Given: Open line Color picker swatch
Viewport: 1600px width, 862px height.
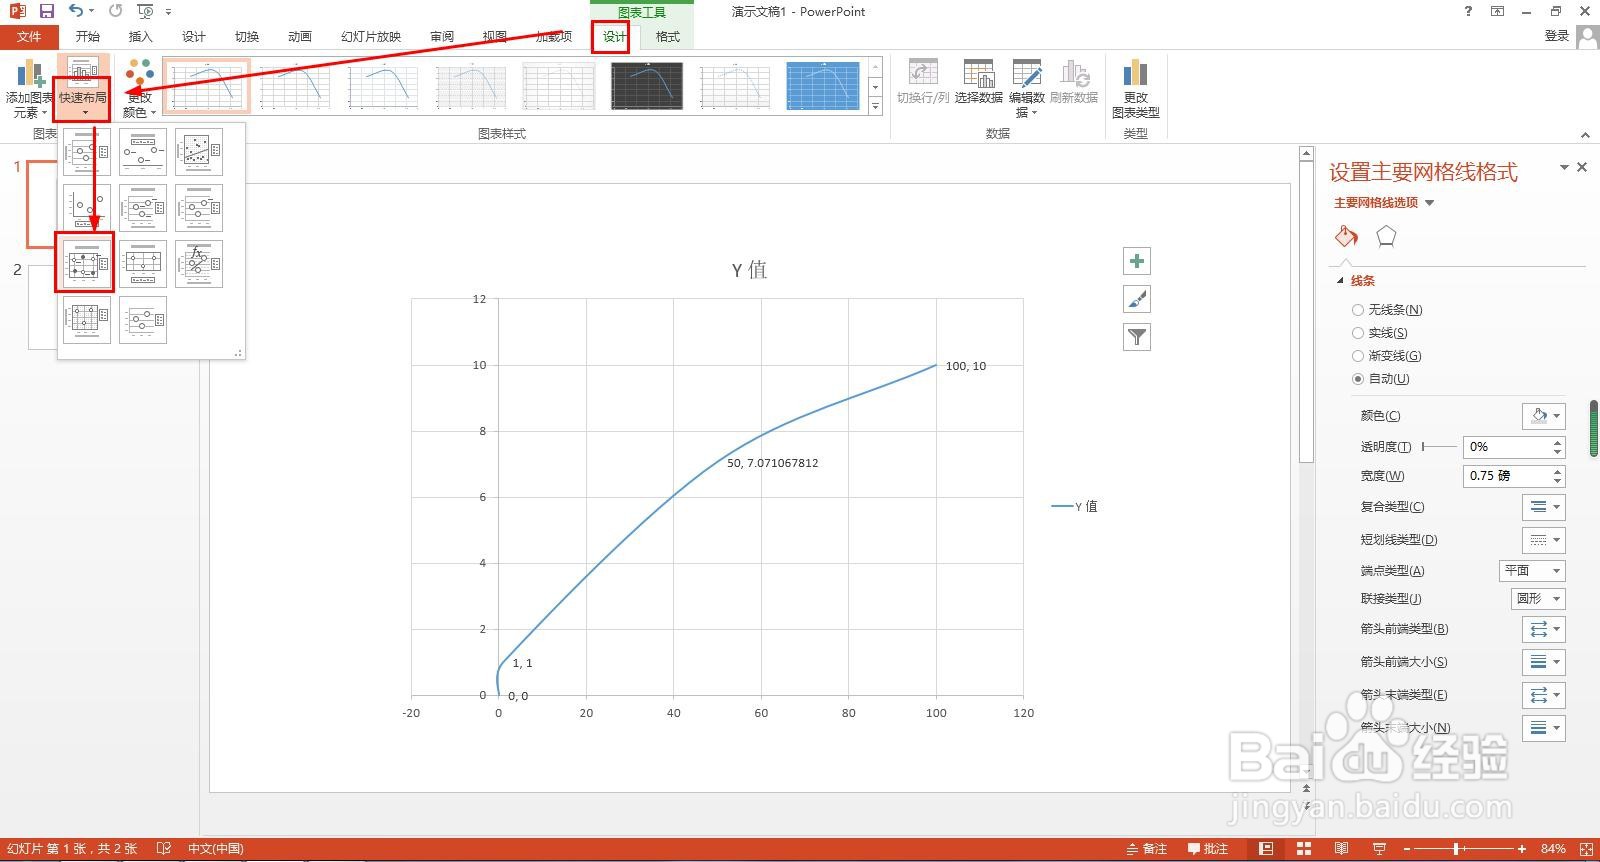Looking at the screenshot, I should pos(1543,416).
